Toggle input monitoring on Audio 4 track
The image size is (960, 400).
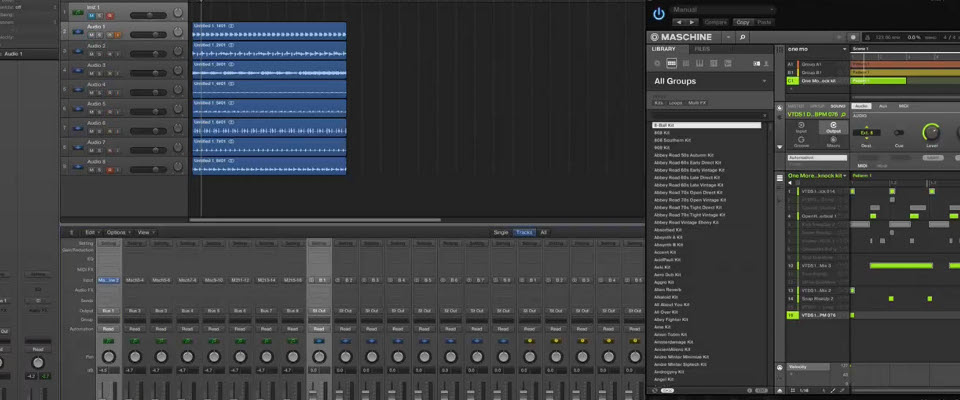click(117, 92)
